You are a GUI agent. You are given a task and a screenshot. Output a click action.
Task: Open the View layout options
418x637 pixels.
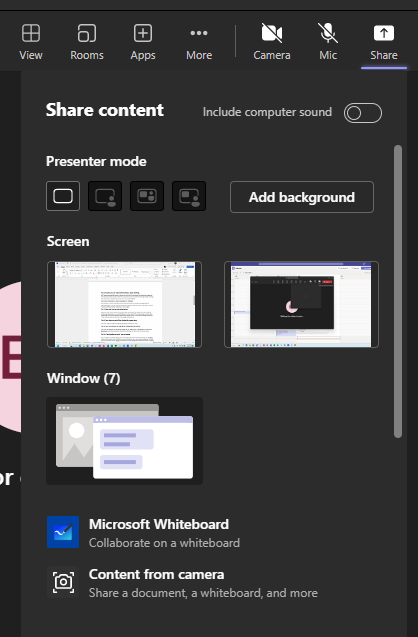(31, 42)
